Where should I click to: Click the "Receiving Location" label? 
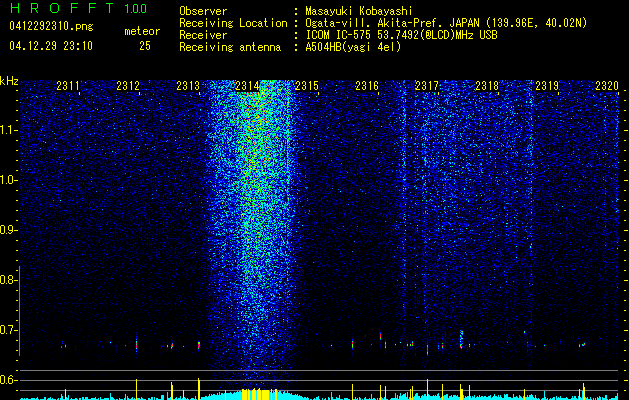click(x=233, y=23)
